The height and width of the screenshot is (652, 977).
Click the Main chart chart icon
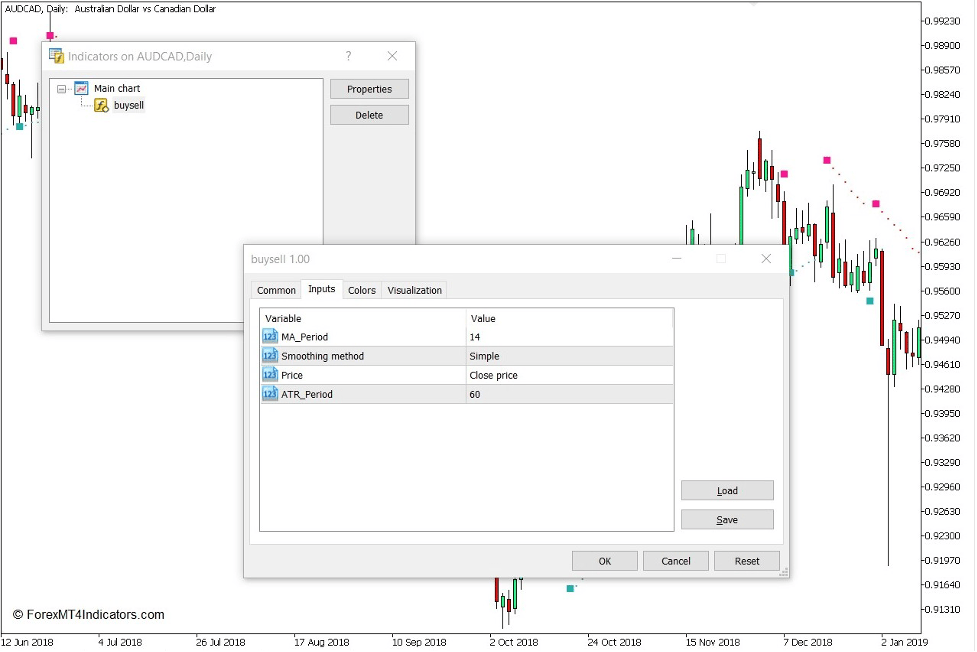pyautogui.click(x=80, y=88)
